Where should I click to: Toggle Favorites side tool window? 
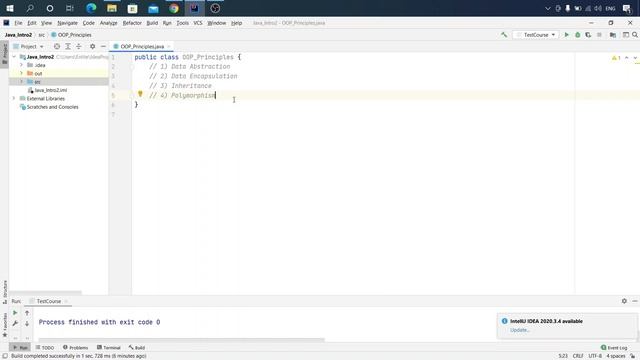tap(4, 325)
